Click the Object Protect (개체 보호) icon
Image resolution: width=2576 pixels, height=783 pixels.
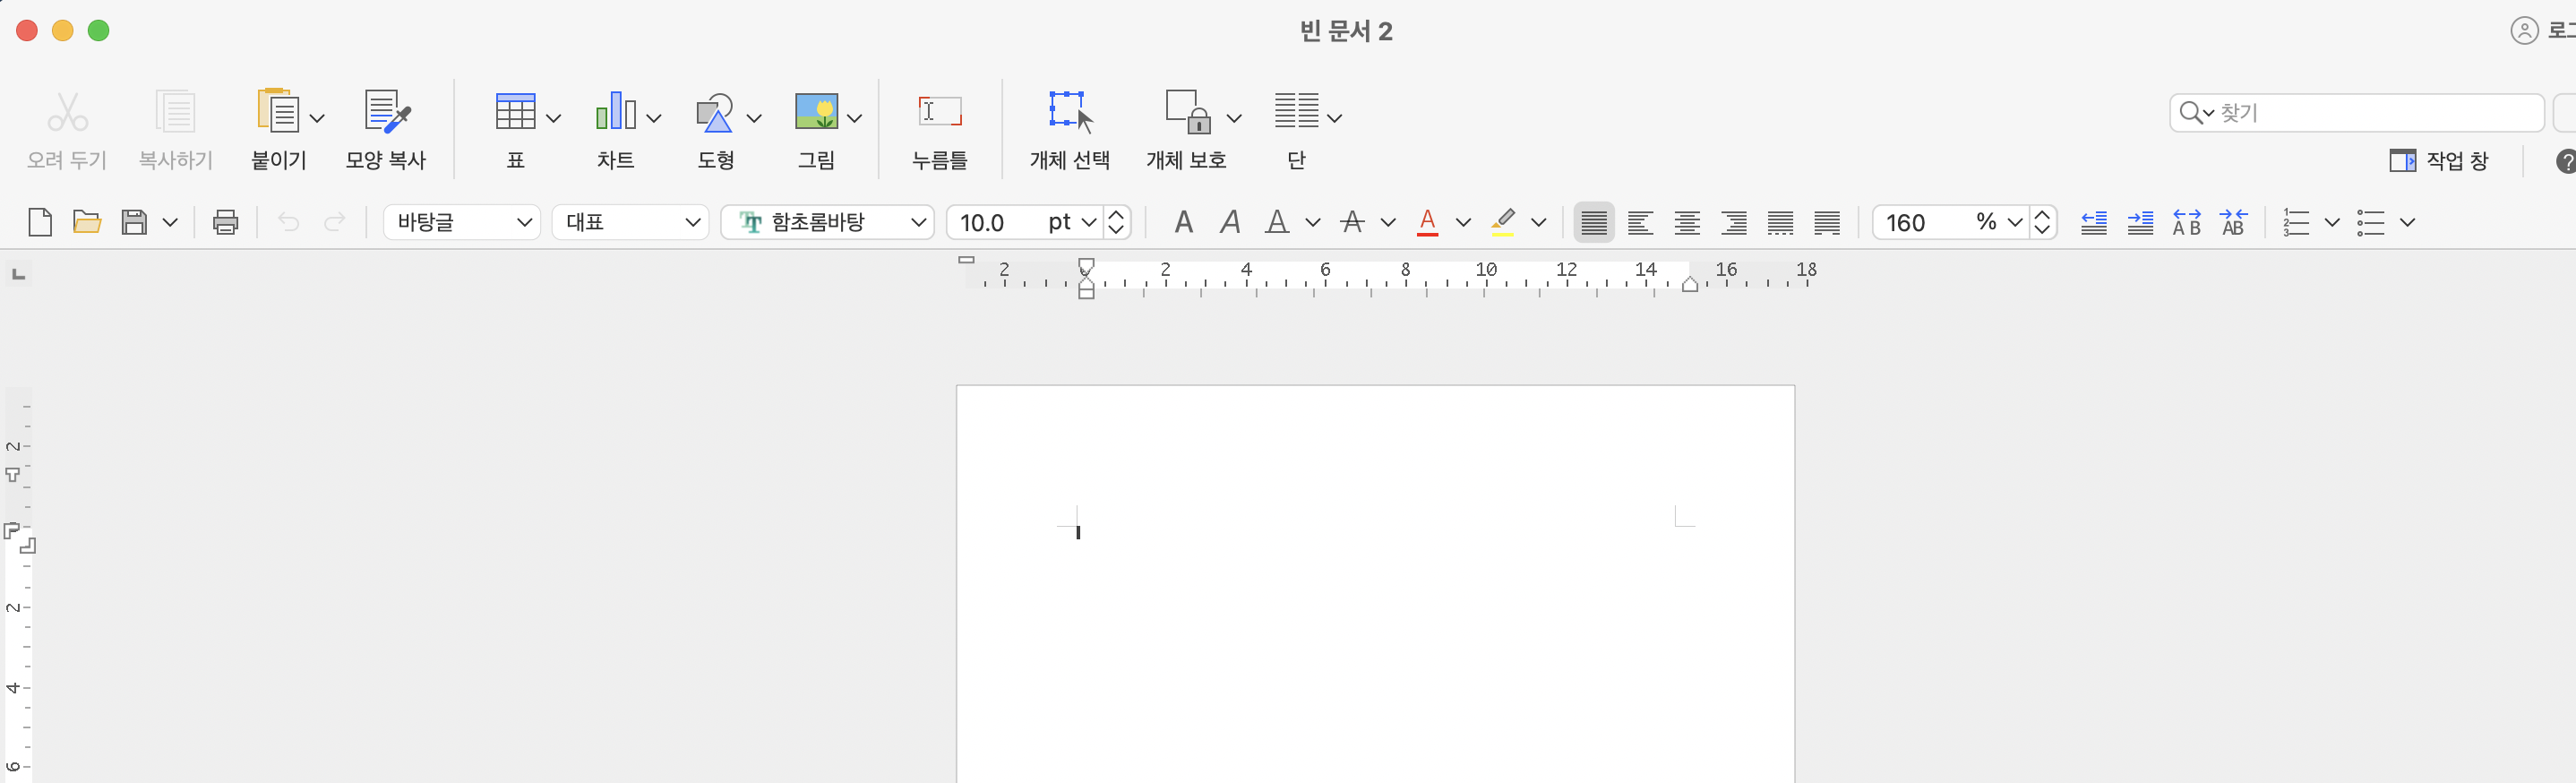click(x=1188, y=111)
